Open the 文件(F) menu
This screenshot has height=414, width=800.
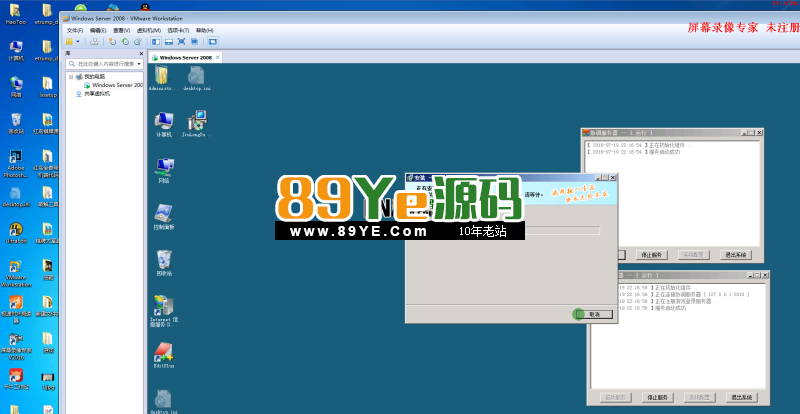pyautogui.click(x=74, y=30)
